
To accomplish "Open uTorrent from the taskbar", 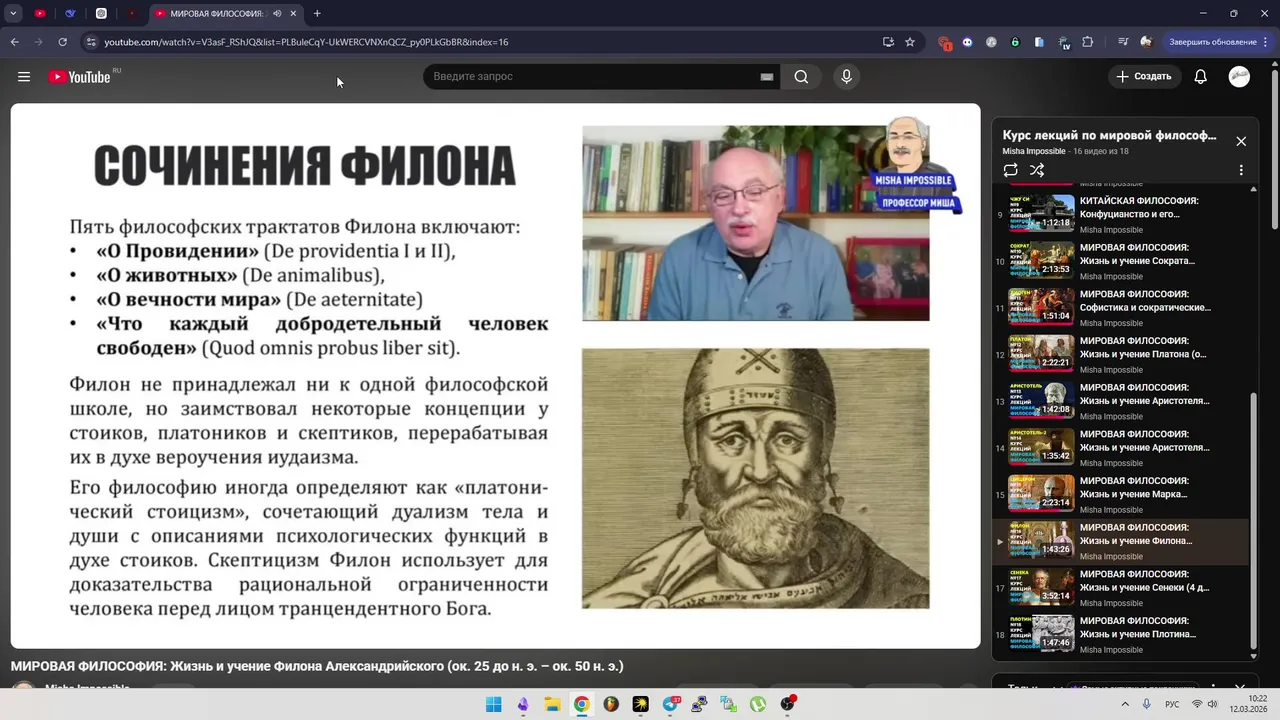I will [x=758, y=704].
